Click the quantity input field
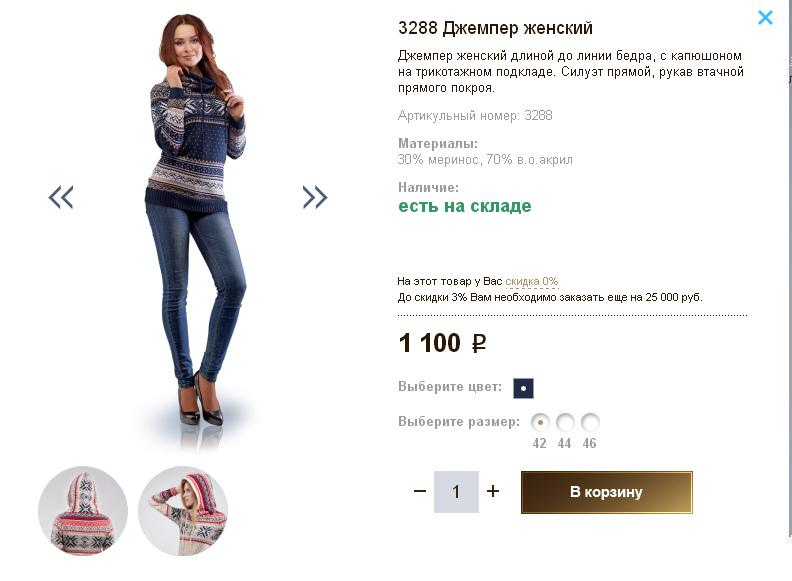Image resolution: width=792 pixels, height=581 pixels. 456,492
